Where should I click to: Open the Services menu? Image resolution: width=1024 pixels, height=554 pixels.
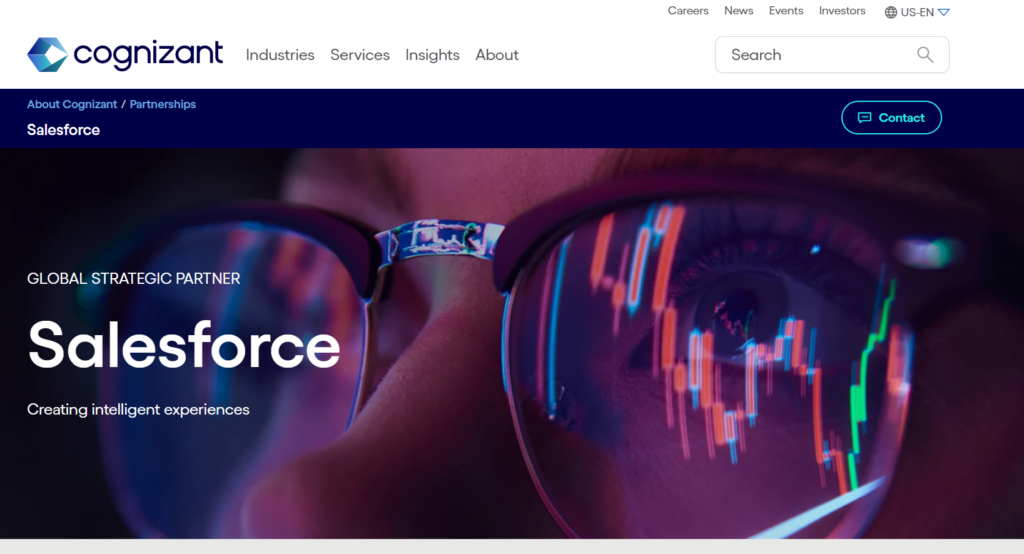[360, 55]
